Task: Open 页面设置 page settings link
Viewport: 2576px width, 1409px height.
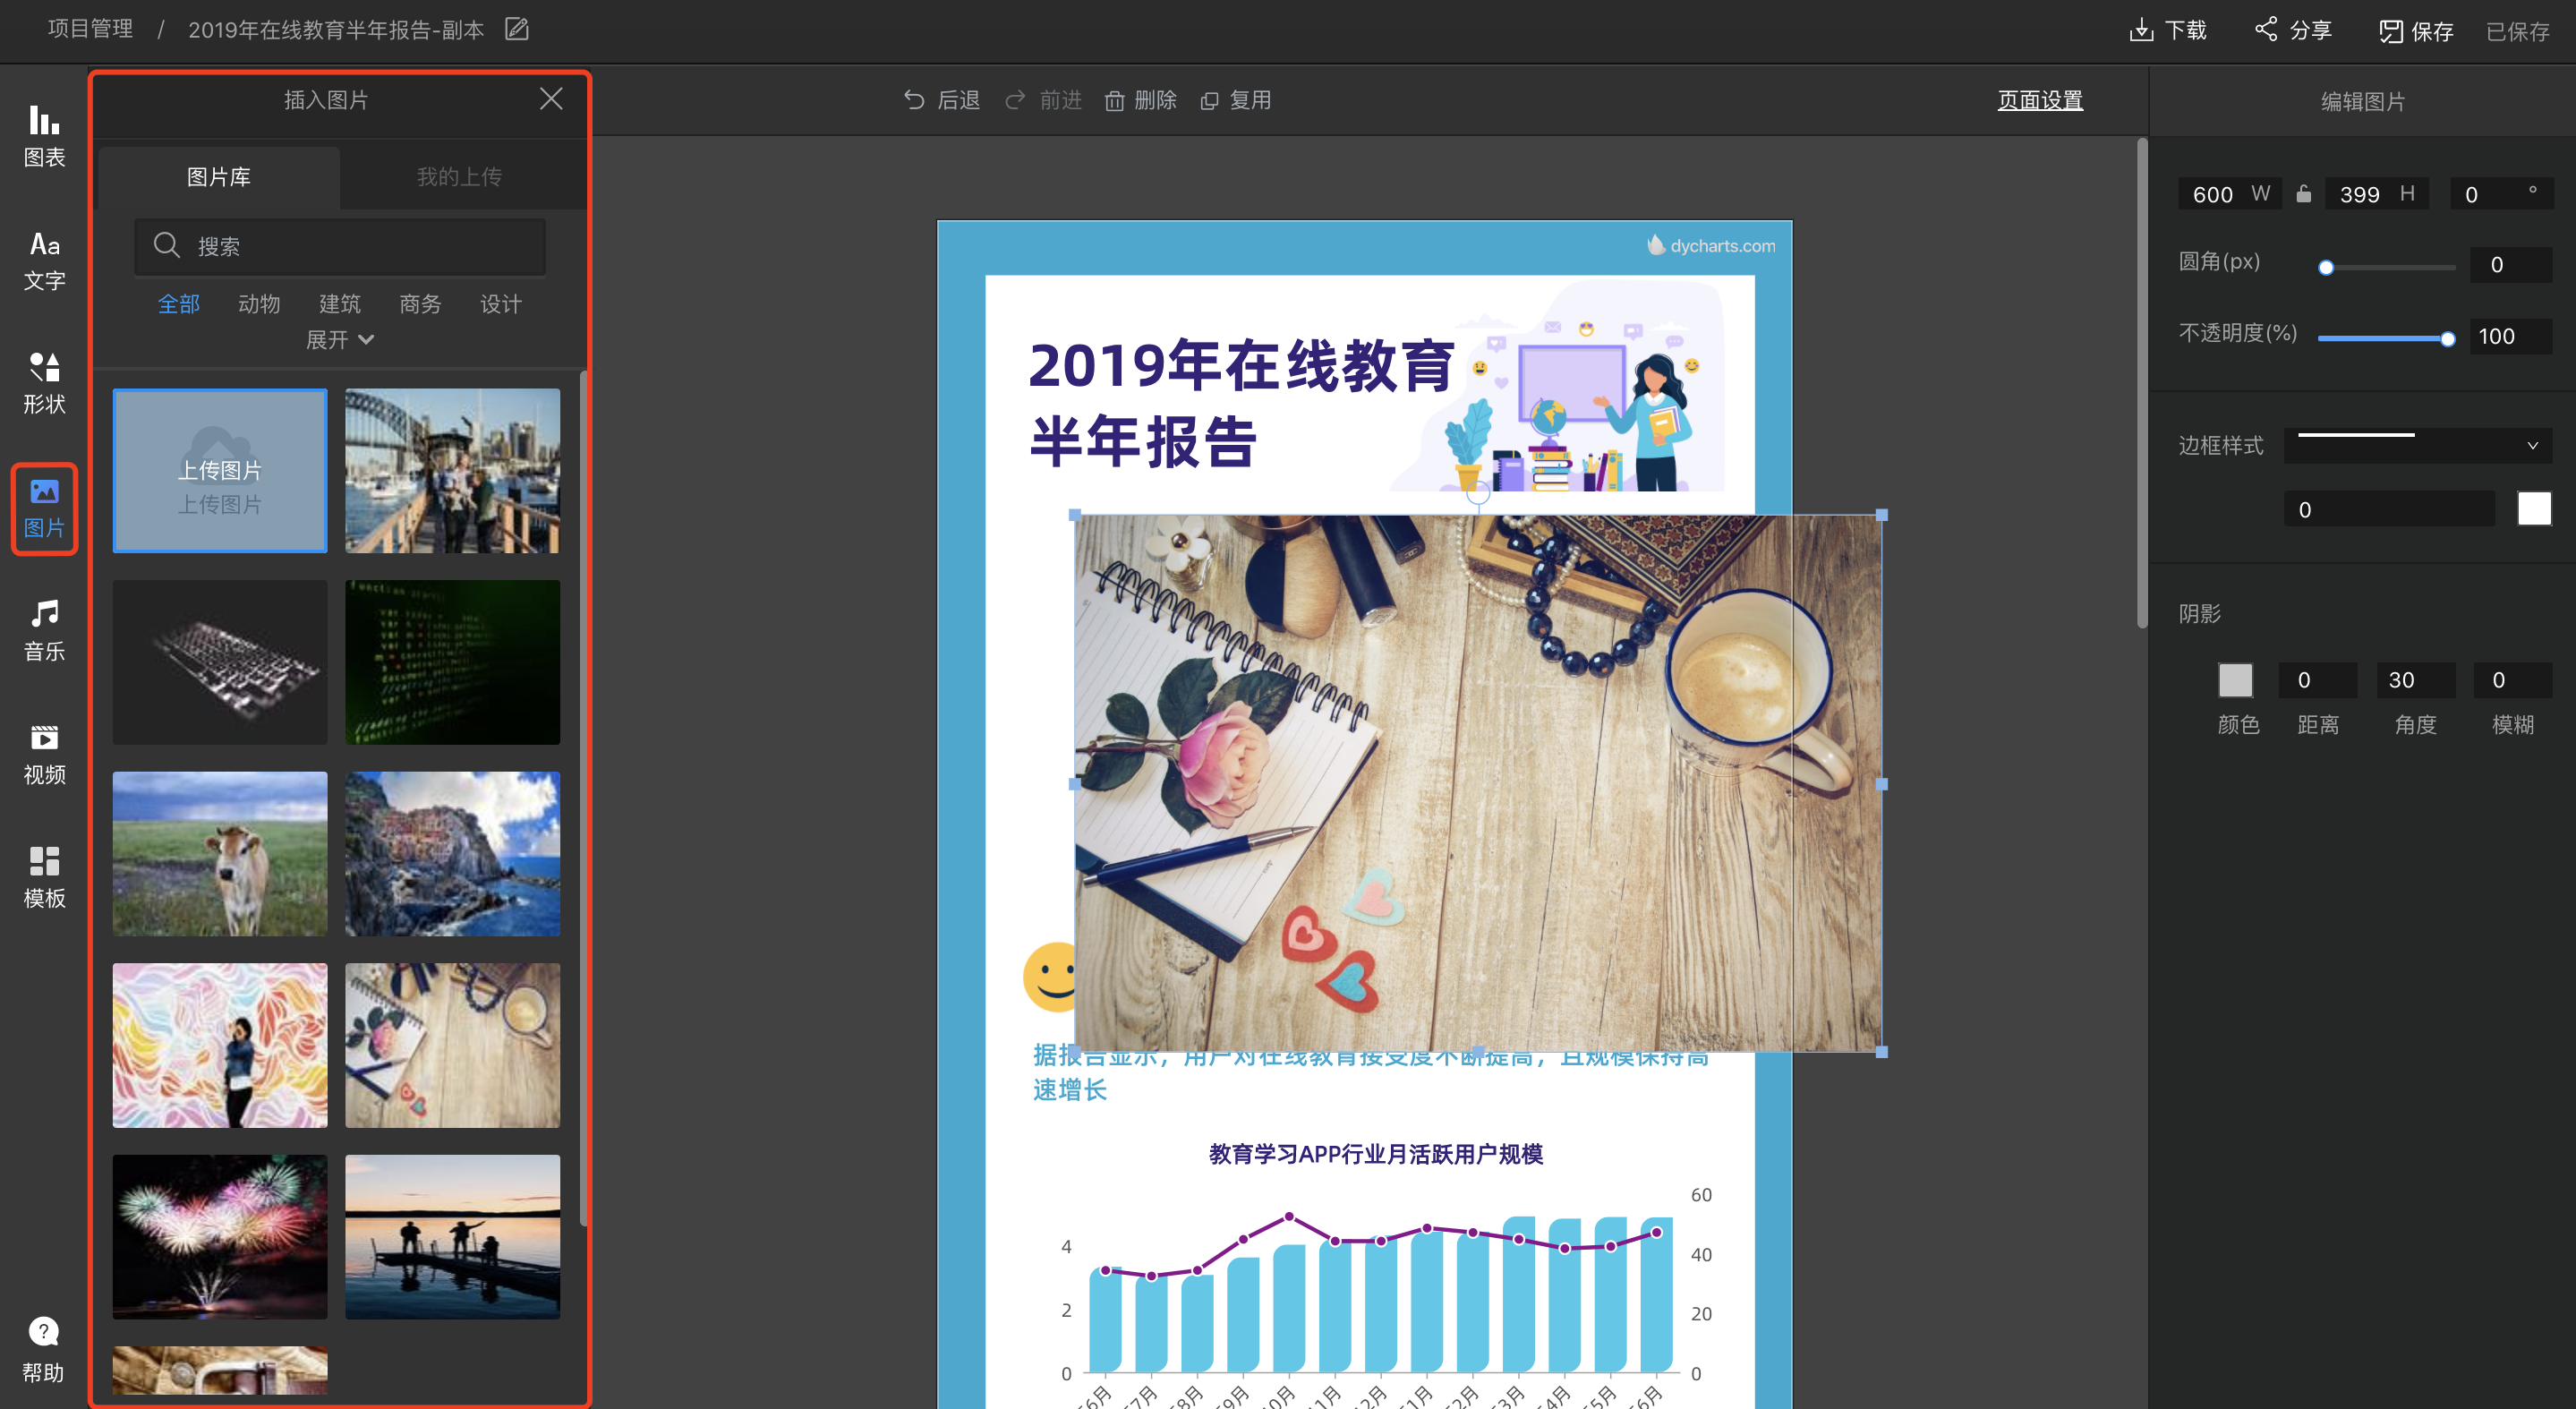Action: coord(2040,100)
